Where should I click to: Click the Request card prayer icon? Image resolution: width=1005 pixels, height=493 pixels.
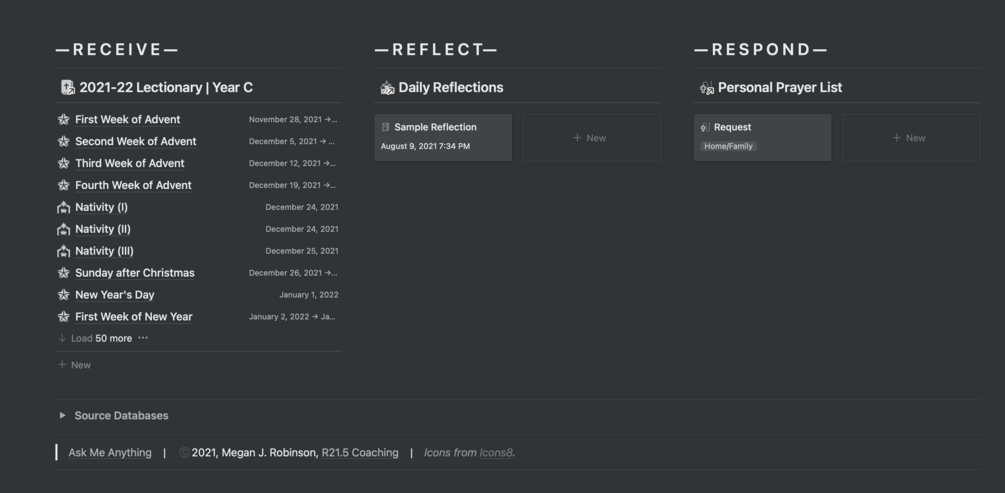coord(705,127)
